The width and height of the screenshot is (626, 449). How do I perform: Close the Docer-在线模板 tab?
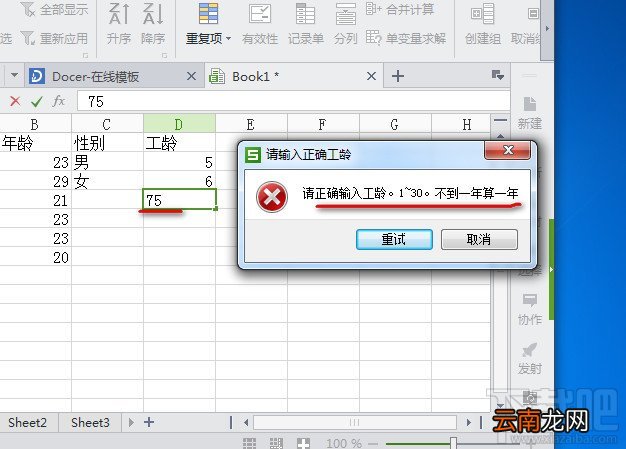192,76
